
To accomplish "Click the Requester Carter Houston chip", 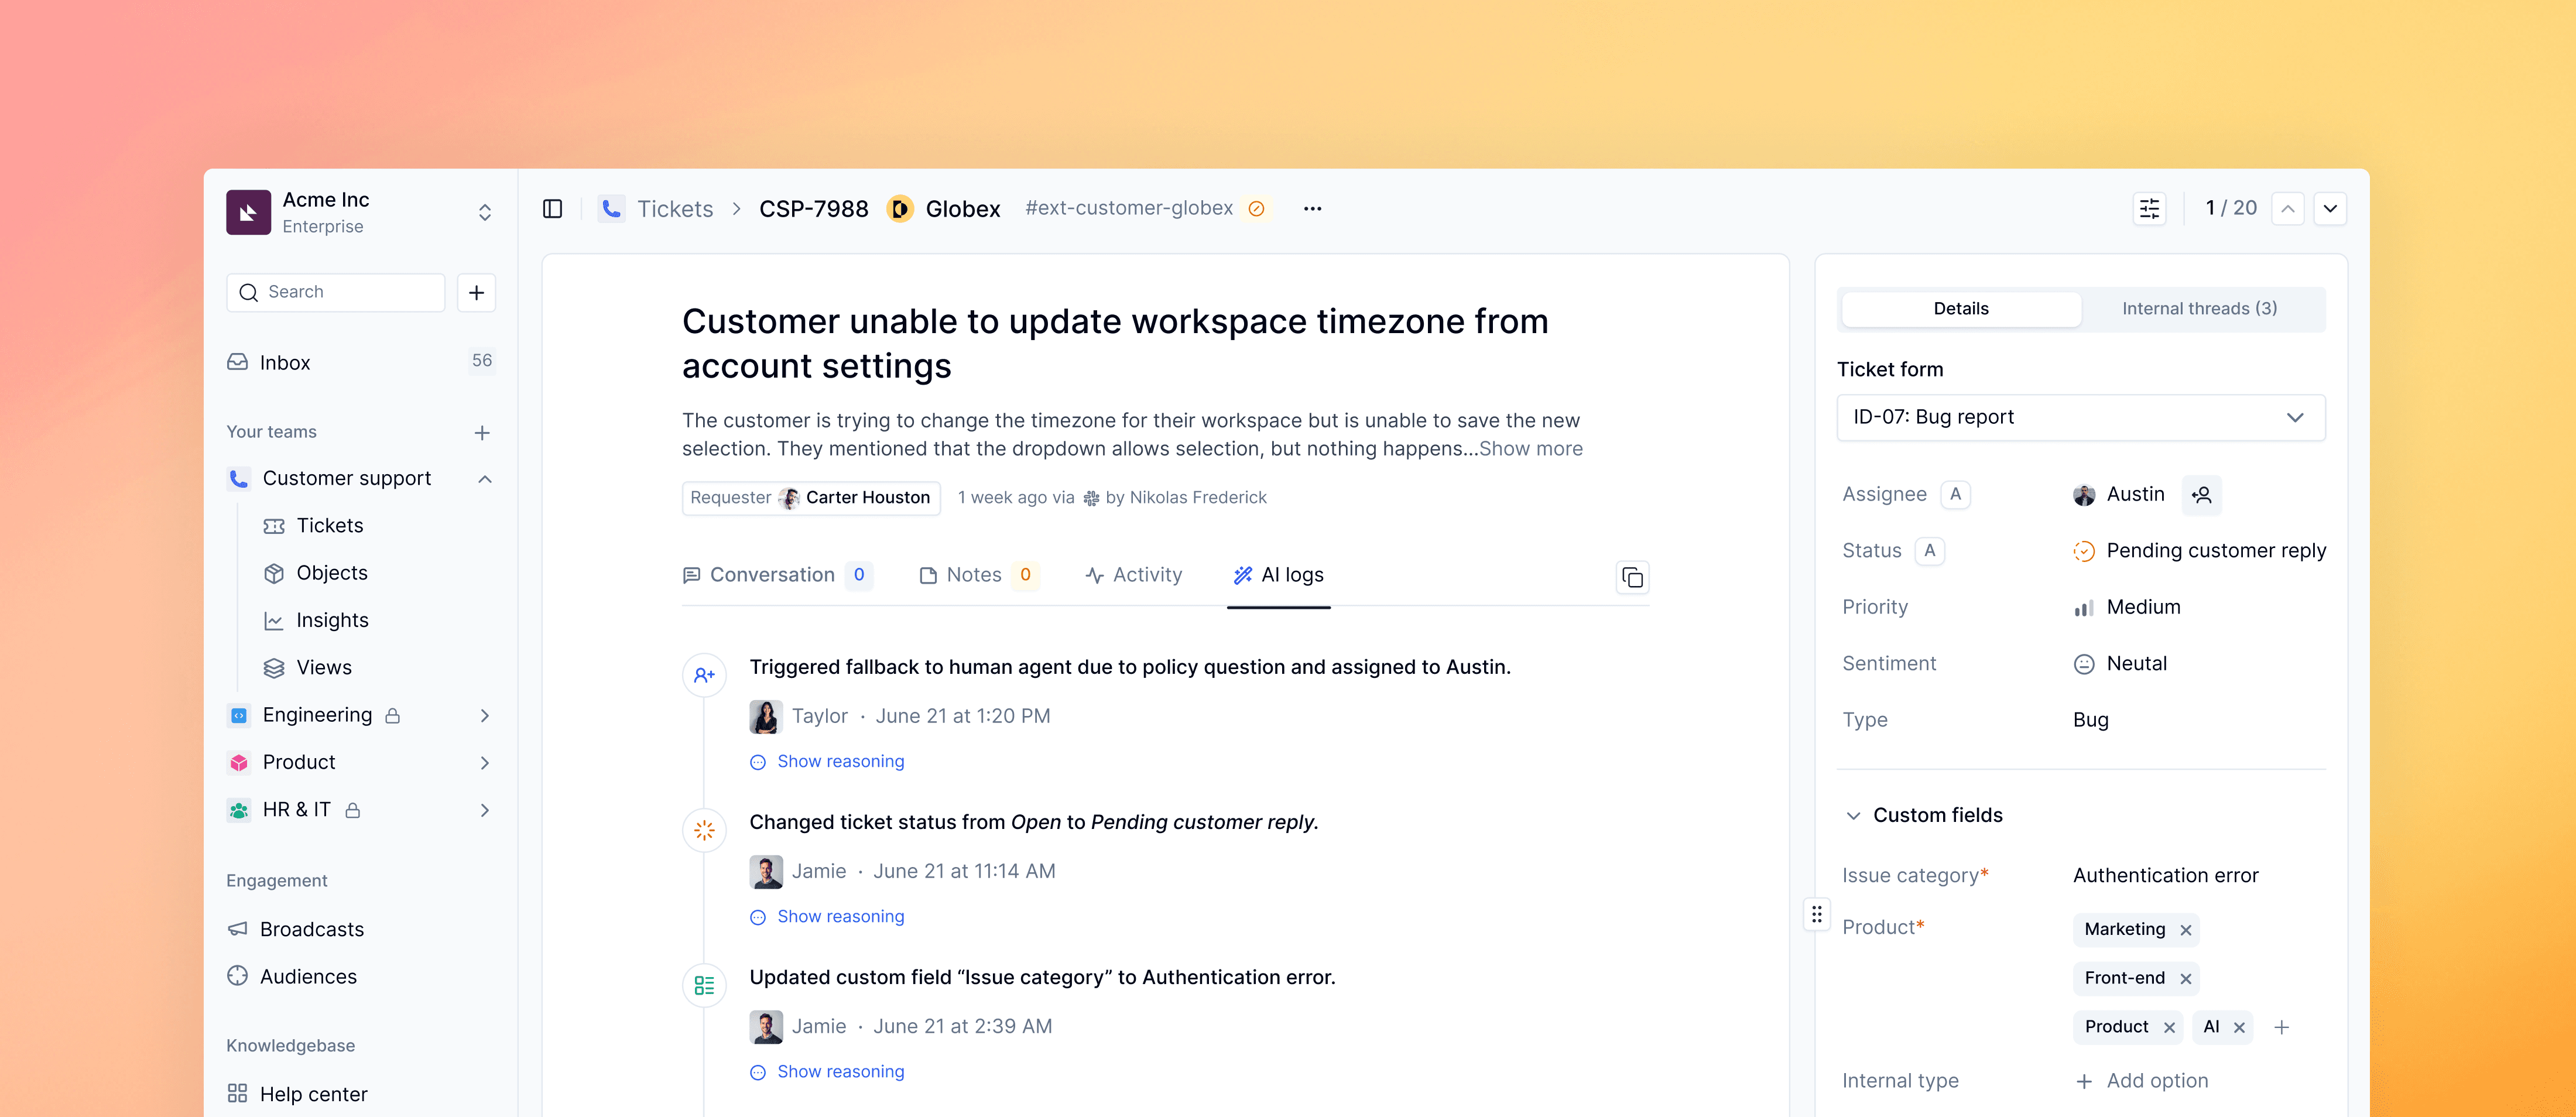I will 811,498.
